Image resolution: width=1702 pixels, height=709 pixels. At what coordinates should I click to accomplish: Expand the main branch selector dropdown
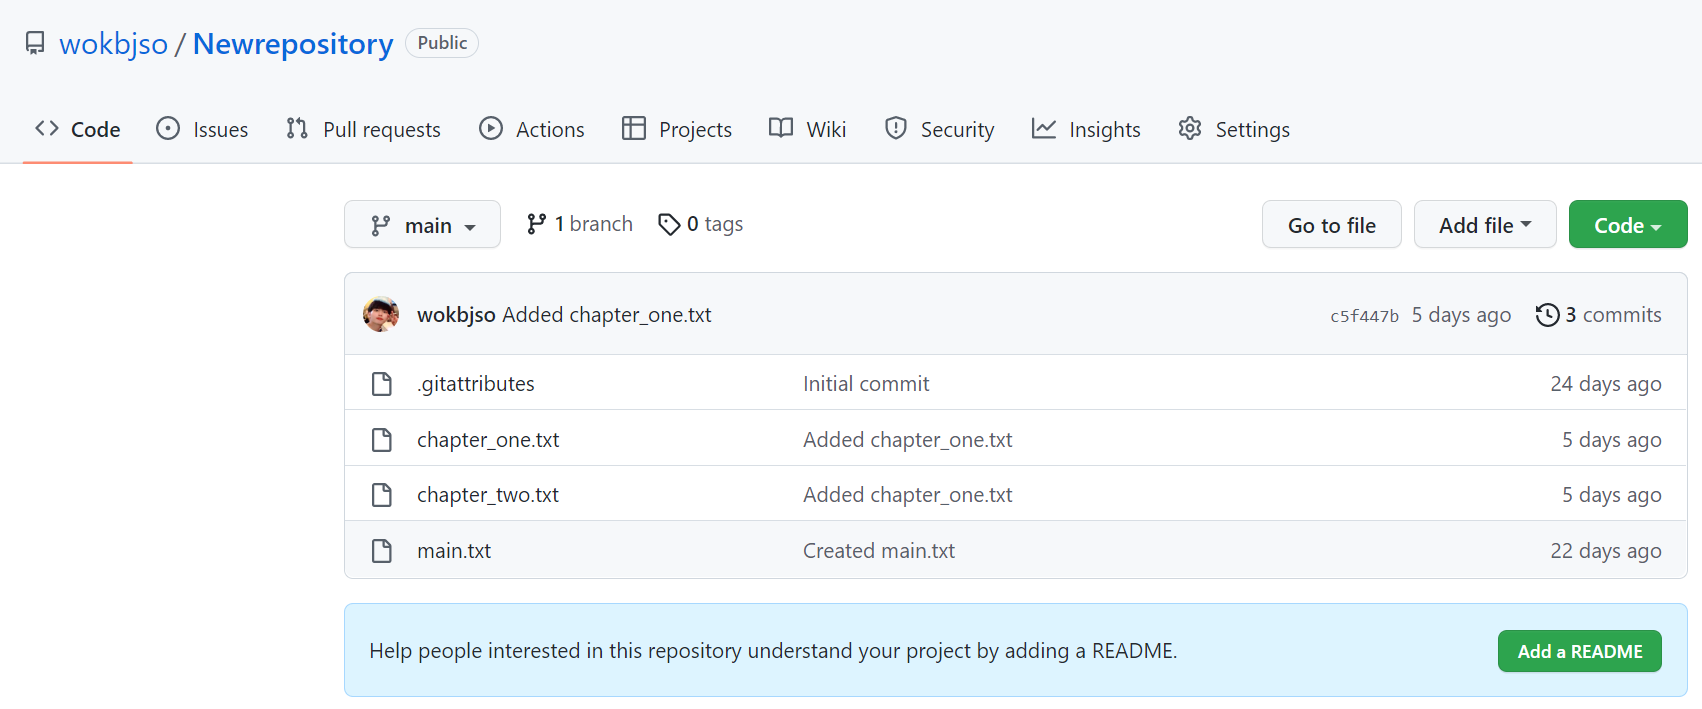click(x=422, y=225)
